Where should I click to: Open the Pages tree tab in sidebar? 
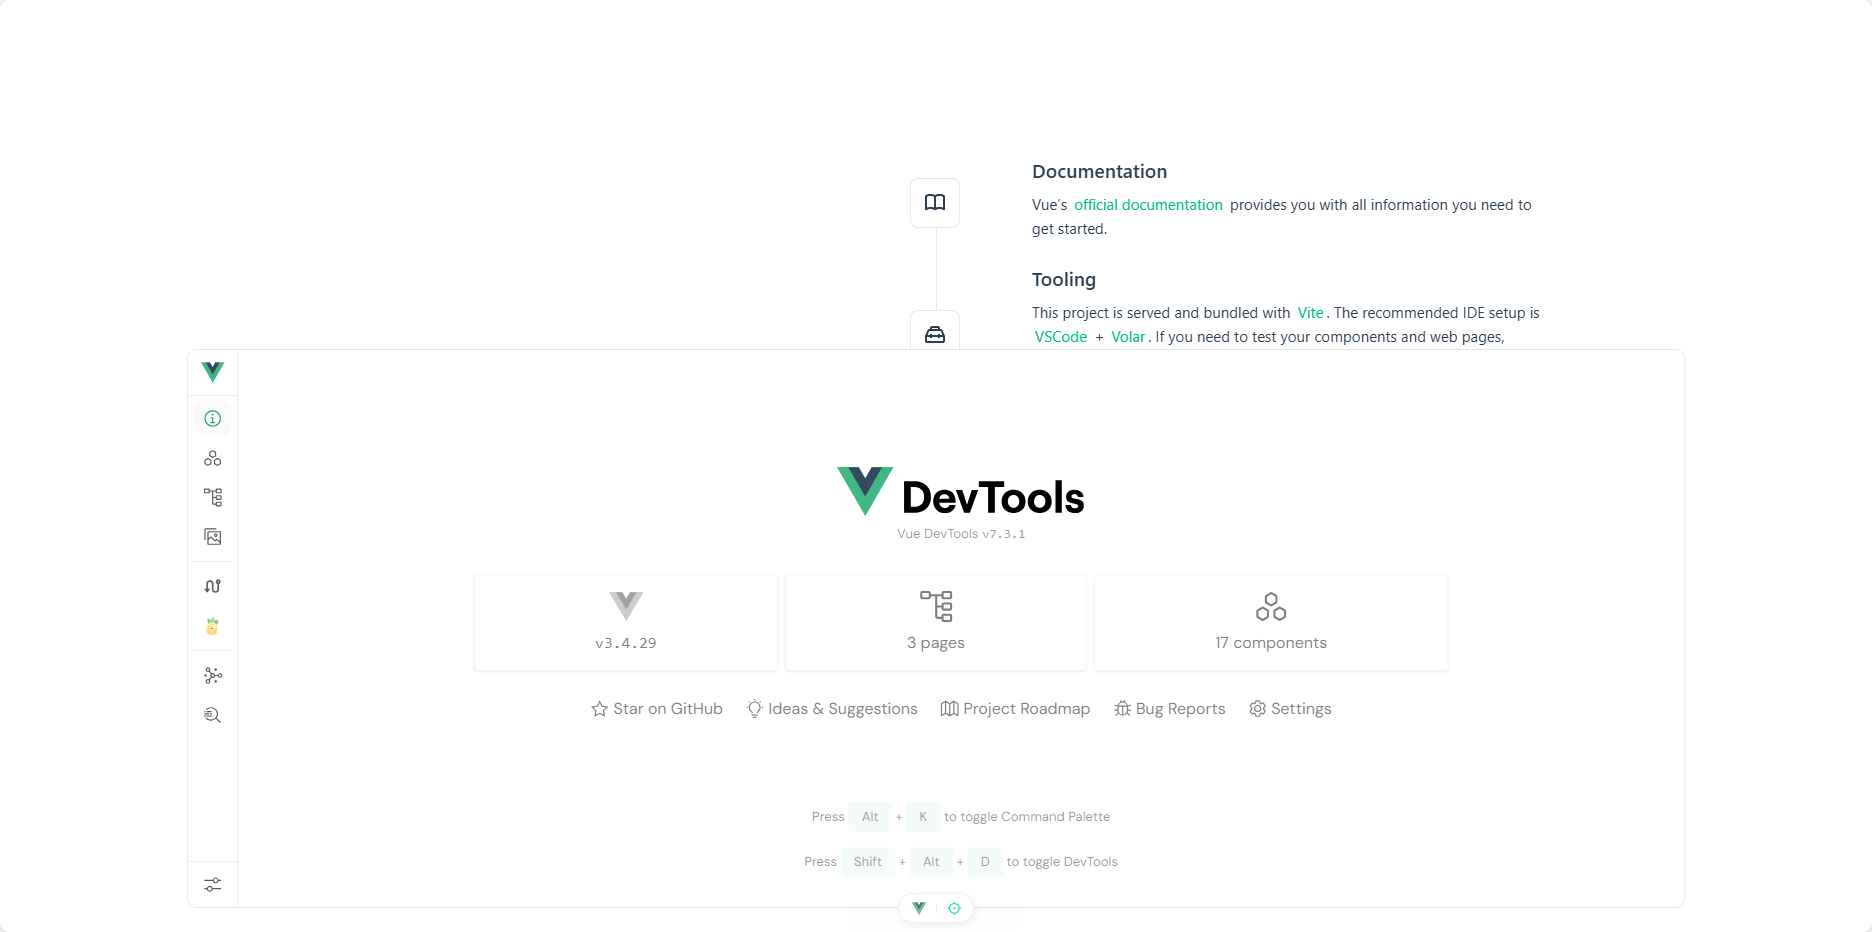coord(213,497)
